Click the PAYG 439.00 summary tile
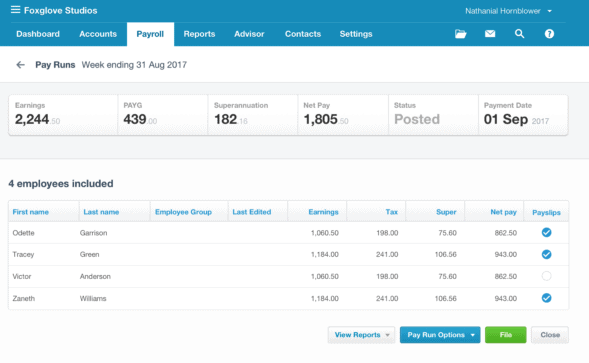Screen dimensions: 589x363 (163, 115)
